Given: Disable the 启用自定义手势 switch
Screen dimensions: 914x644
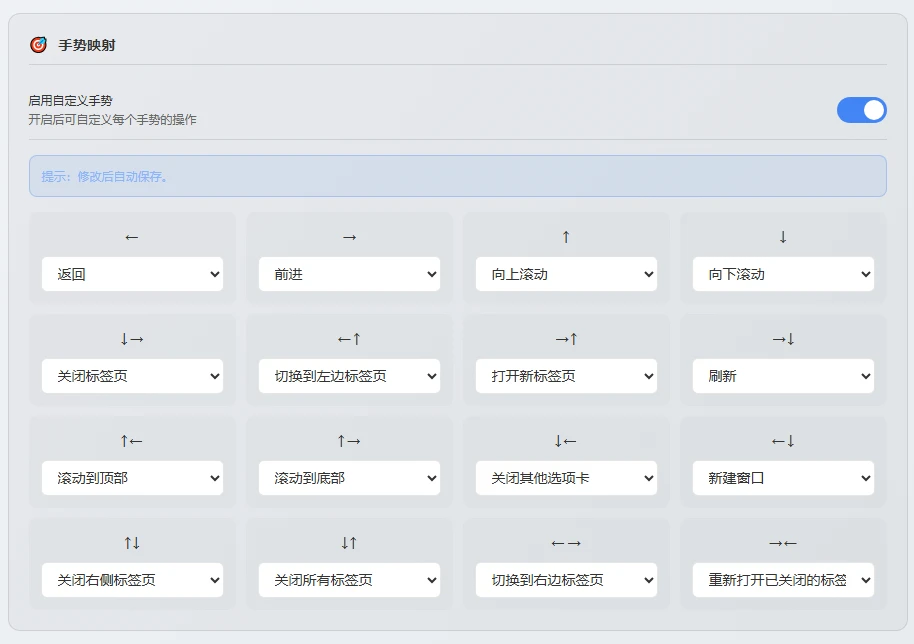Looking at the screenshot, I should (x=861, y=110).
